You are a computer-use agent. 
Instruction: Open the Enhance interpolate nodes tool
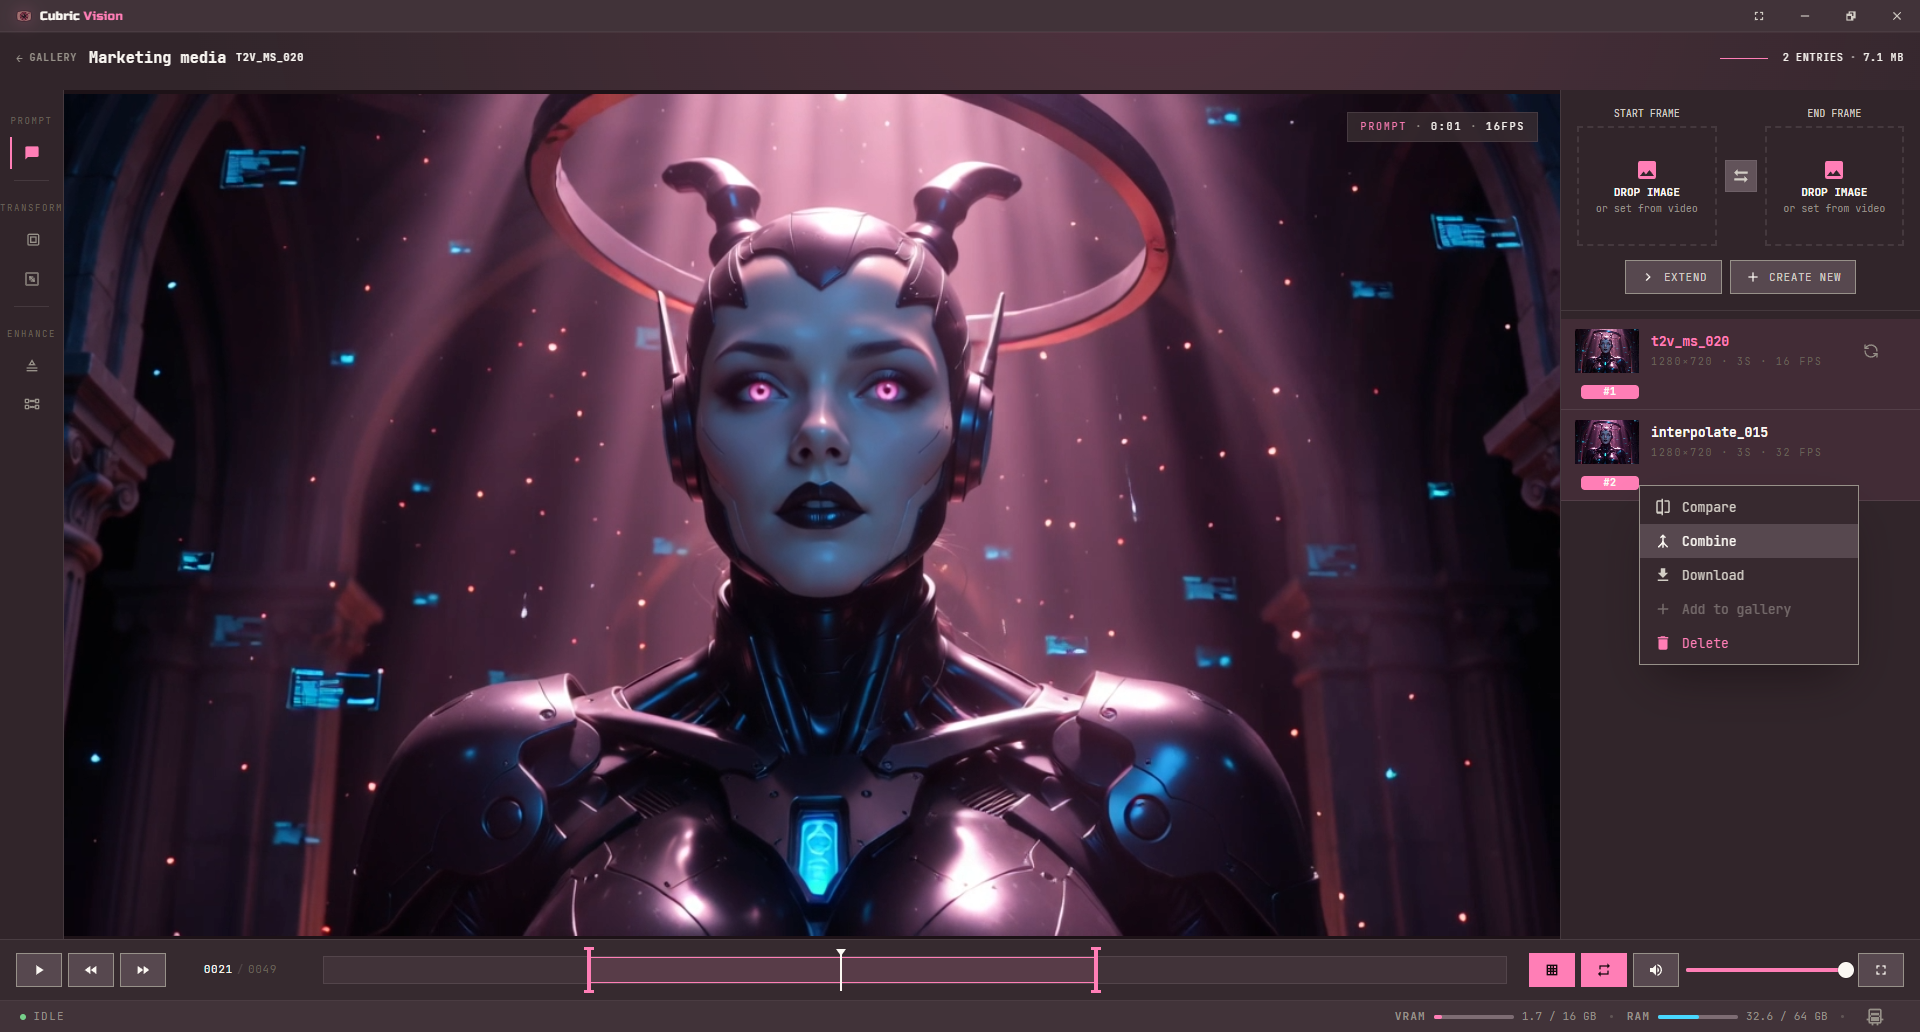pos(32,404)
